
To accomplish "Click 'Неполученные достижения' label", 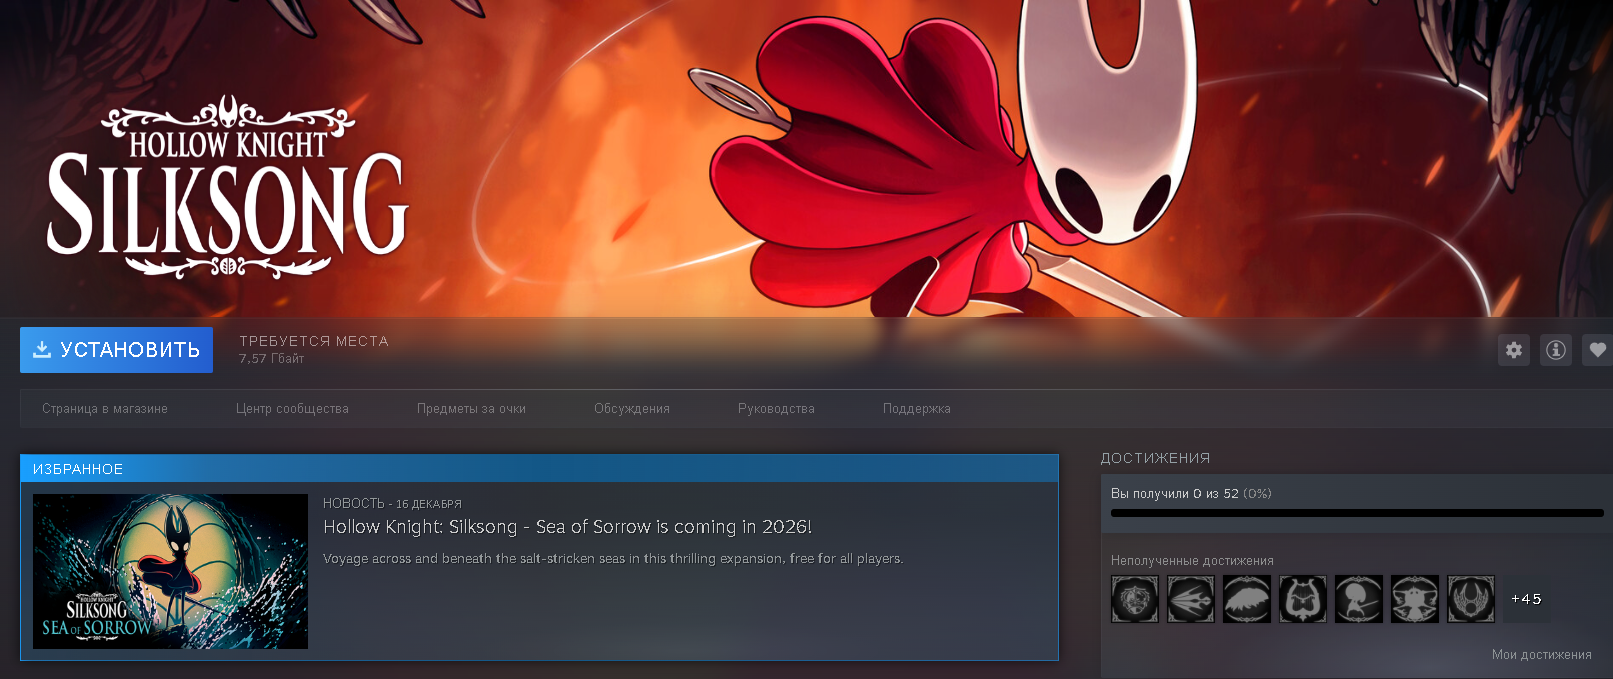I will [x=1192, y=561].
